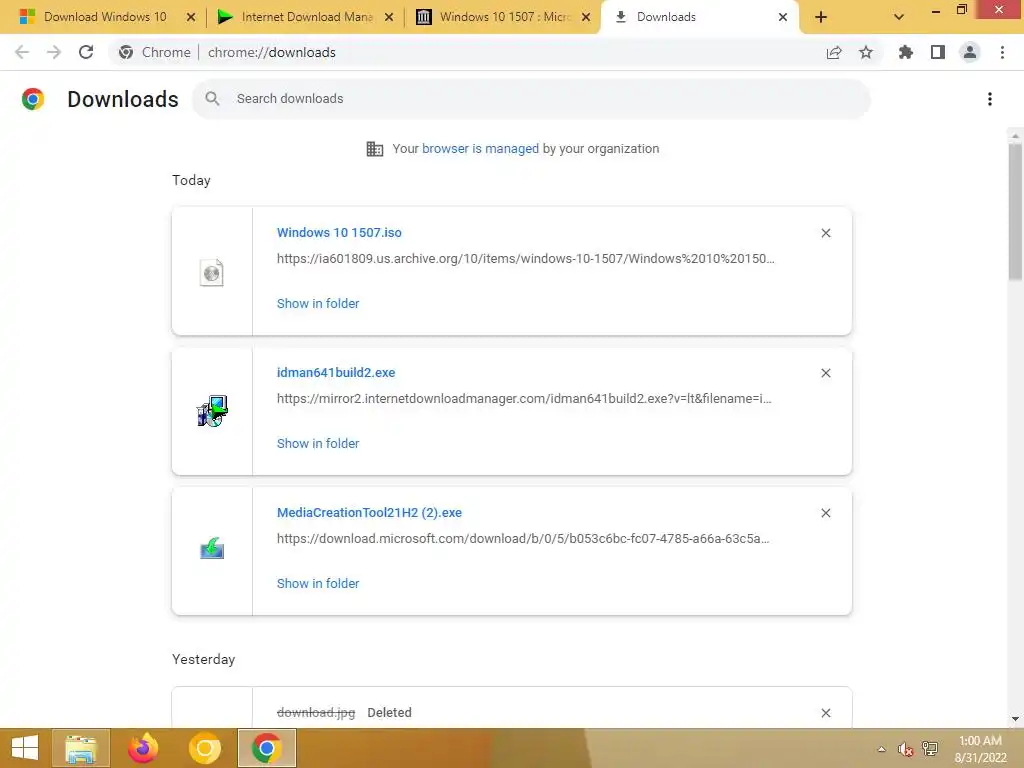Bookmark this page with the star icon
The image size is (1024, 768).
click(866, 52)
